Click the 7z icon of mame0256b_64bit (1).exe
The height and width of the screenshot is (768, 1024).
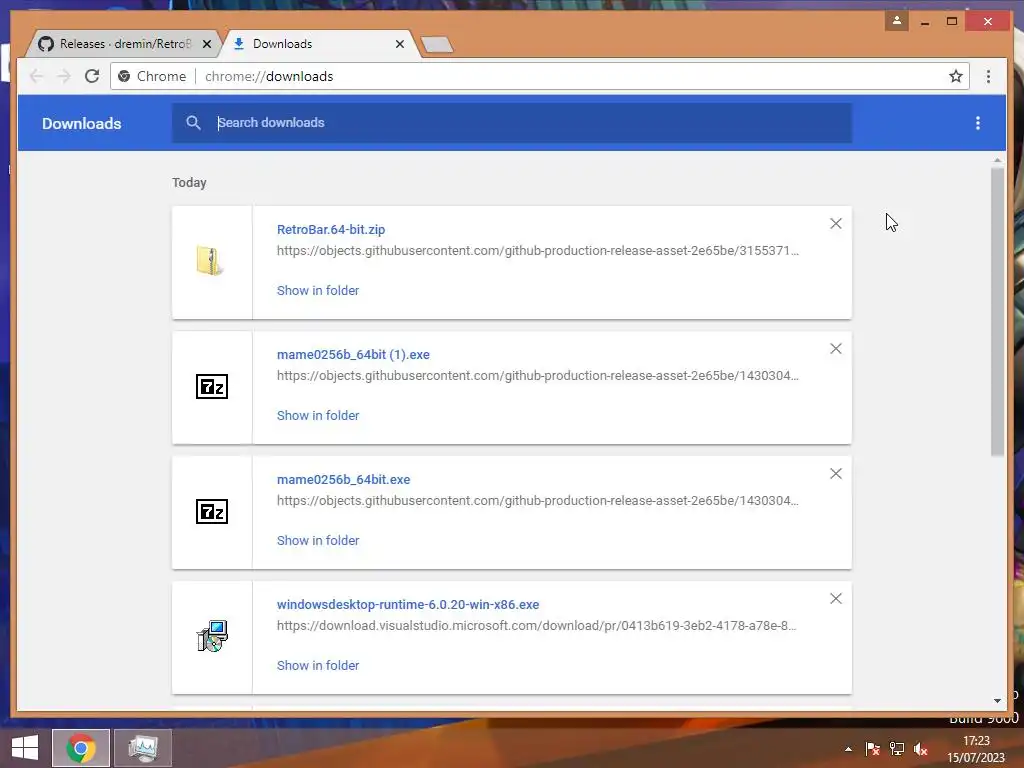tap(212, 387)
